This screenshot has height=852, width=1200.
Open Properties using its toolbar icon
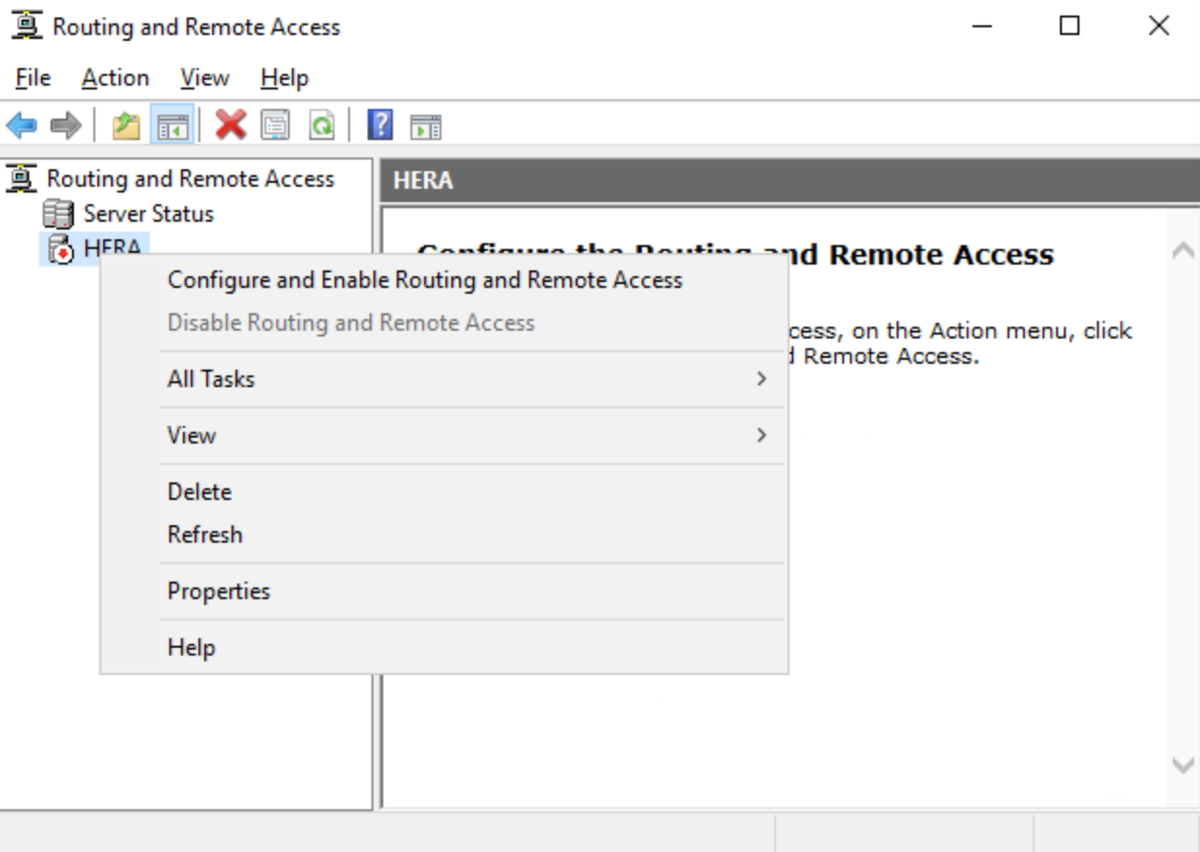272,125
